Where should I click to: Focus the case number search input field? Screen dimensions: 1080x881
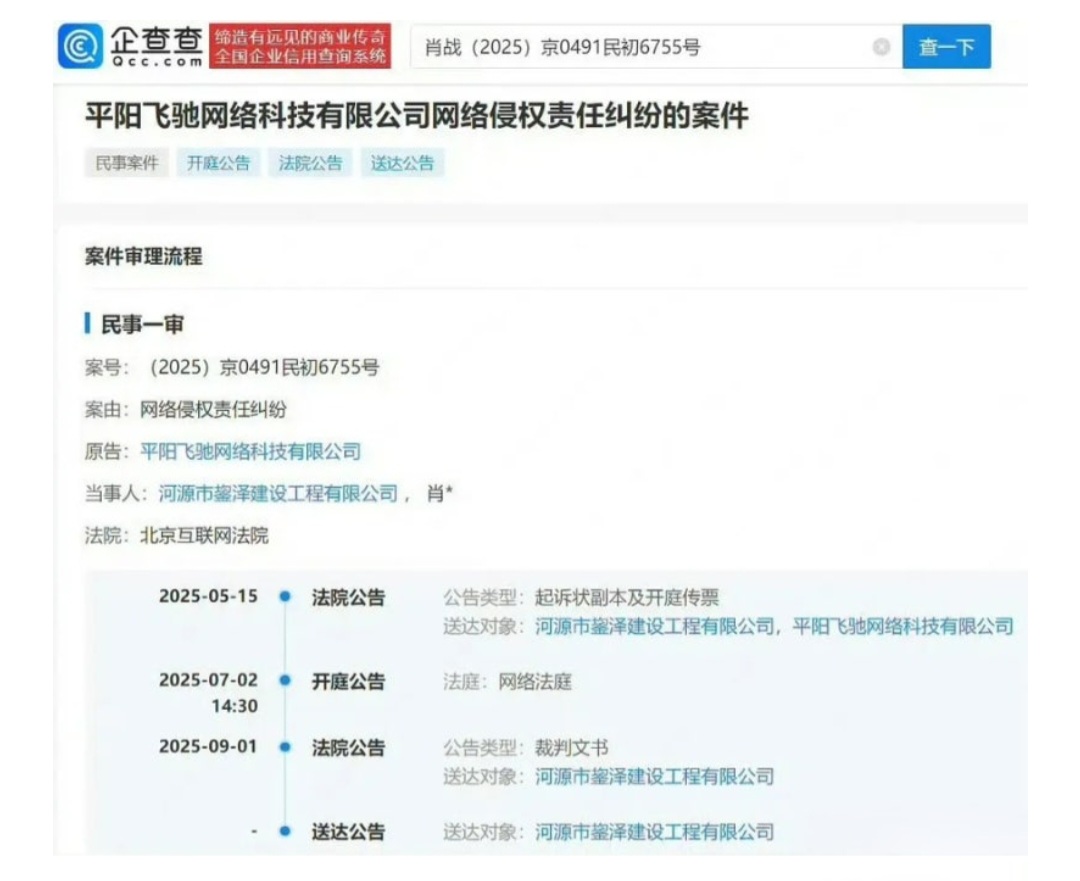(640, 47)
